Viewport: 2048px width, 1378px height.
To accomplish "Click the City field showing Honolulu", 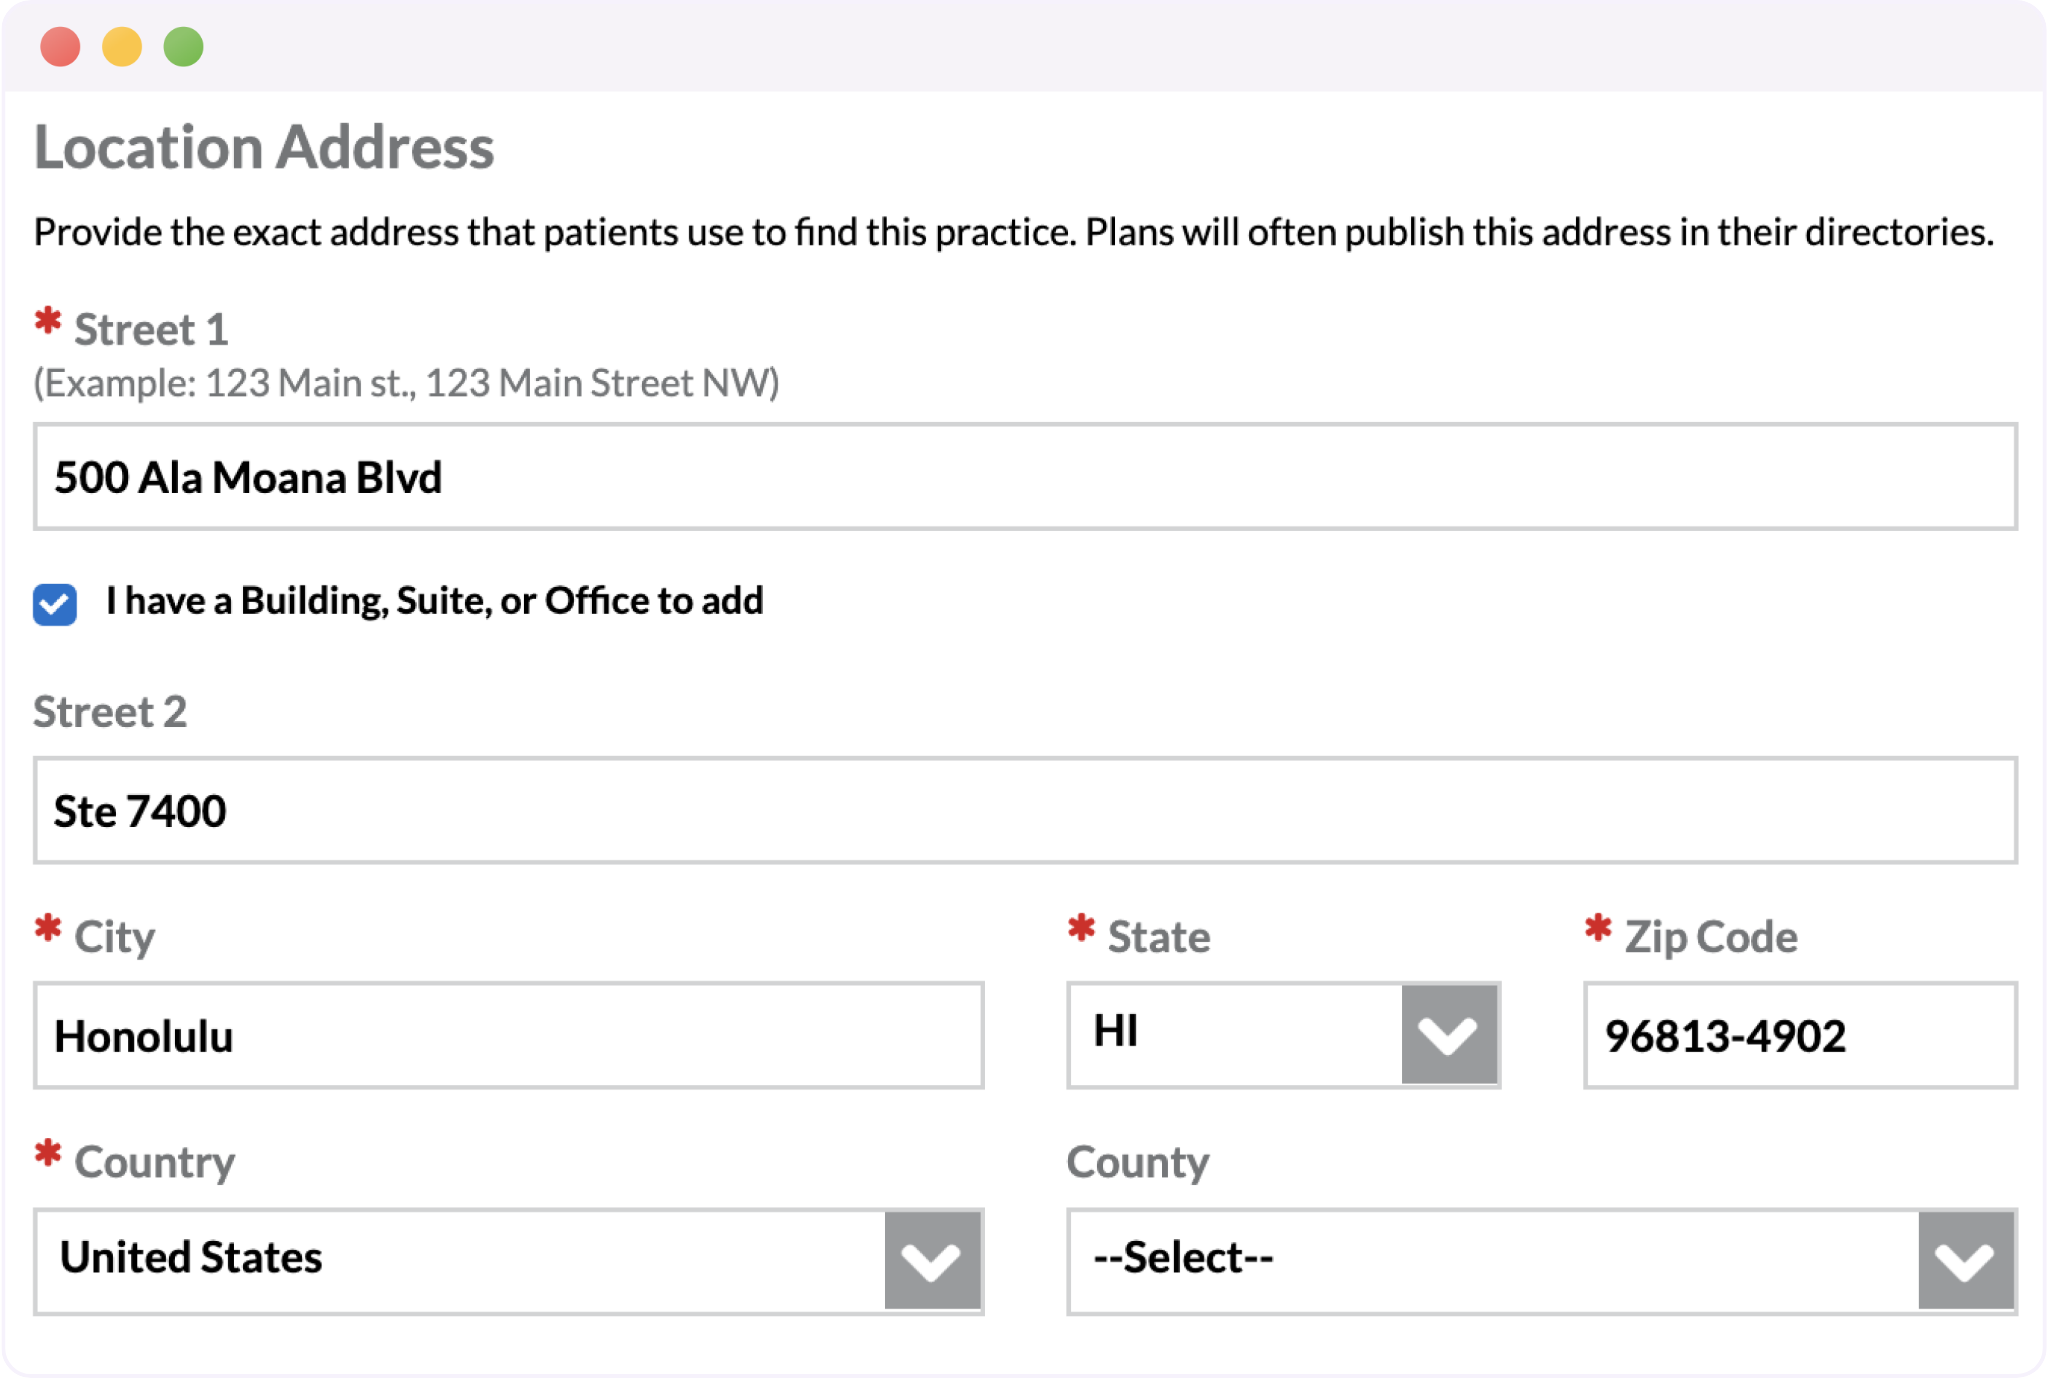I will click(509, 1035).
